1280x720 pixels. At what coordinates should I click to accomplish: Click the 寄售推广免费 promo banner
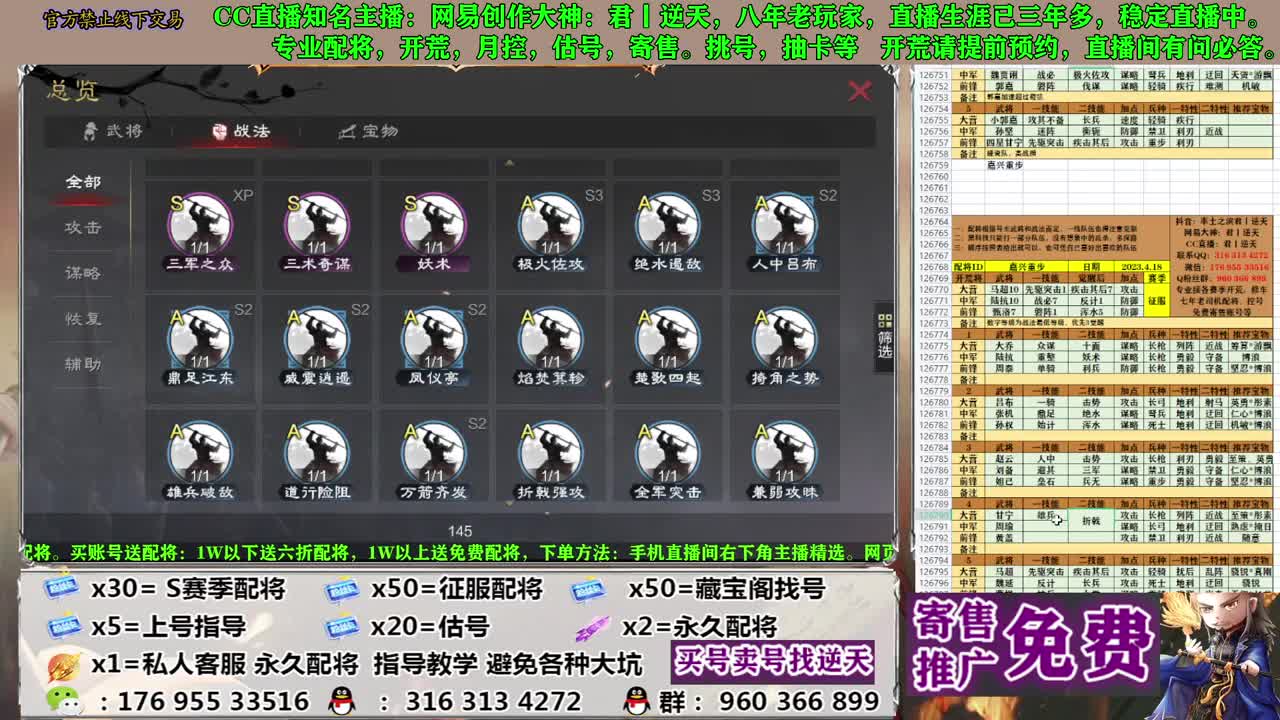[x=1032, y=645]
